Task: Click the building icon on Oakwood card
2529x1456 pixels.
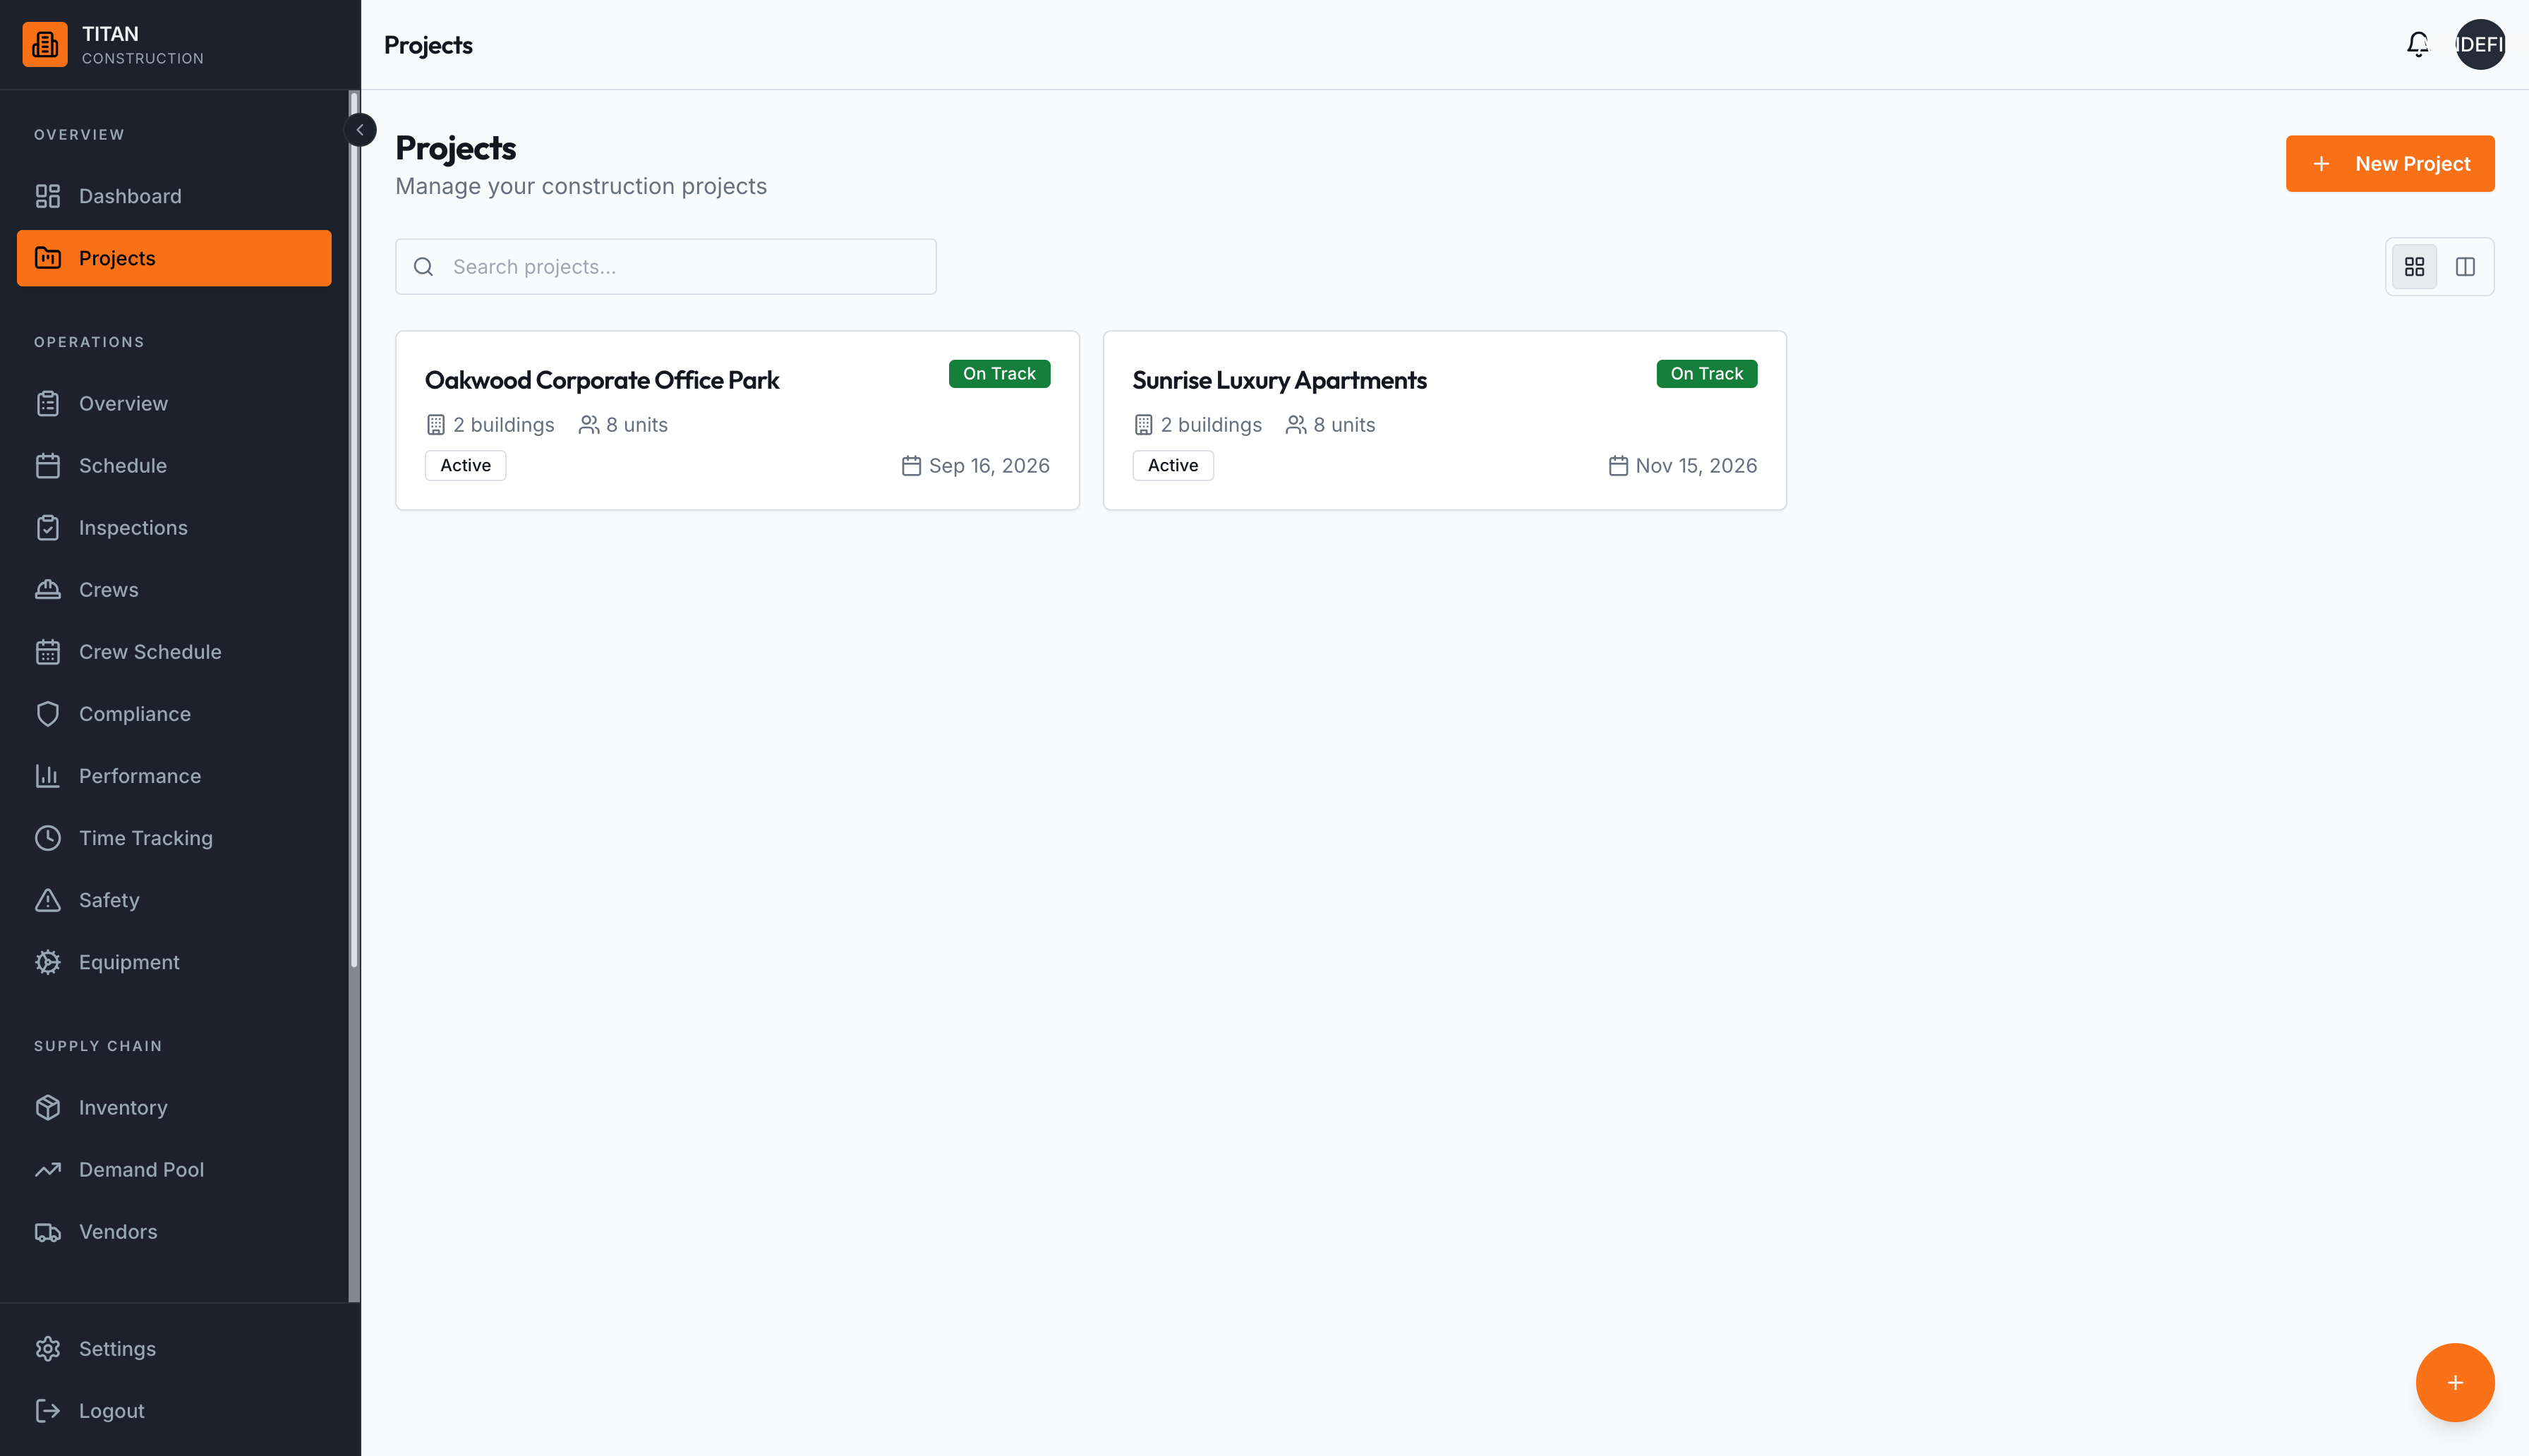Action: pyautogui.click(x=436, y=424)
